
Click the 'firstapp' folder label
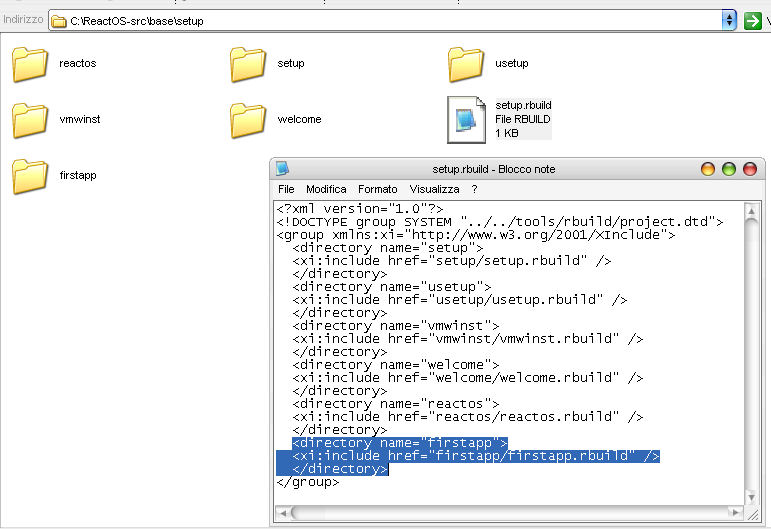pyautogui.click(x=78, y=176)
